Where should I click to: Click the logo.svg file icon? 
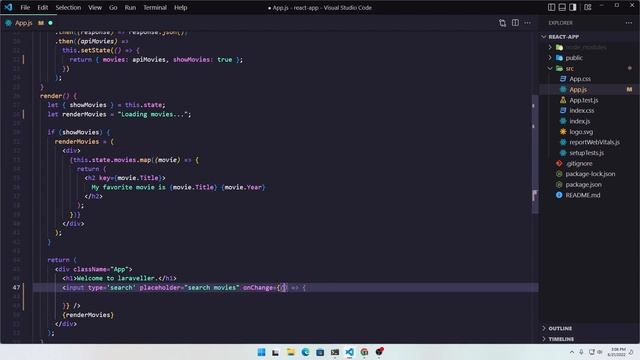click(563, 132)
